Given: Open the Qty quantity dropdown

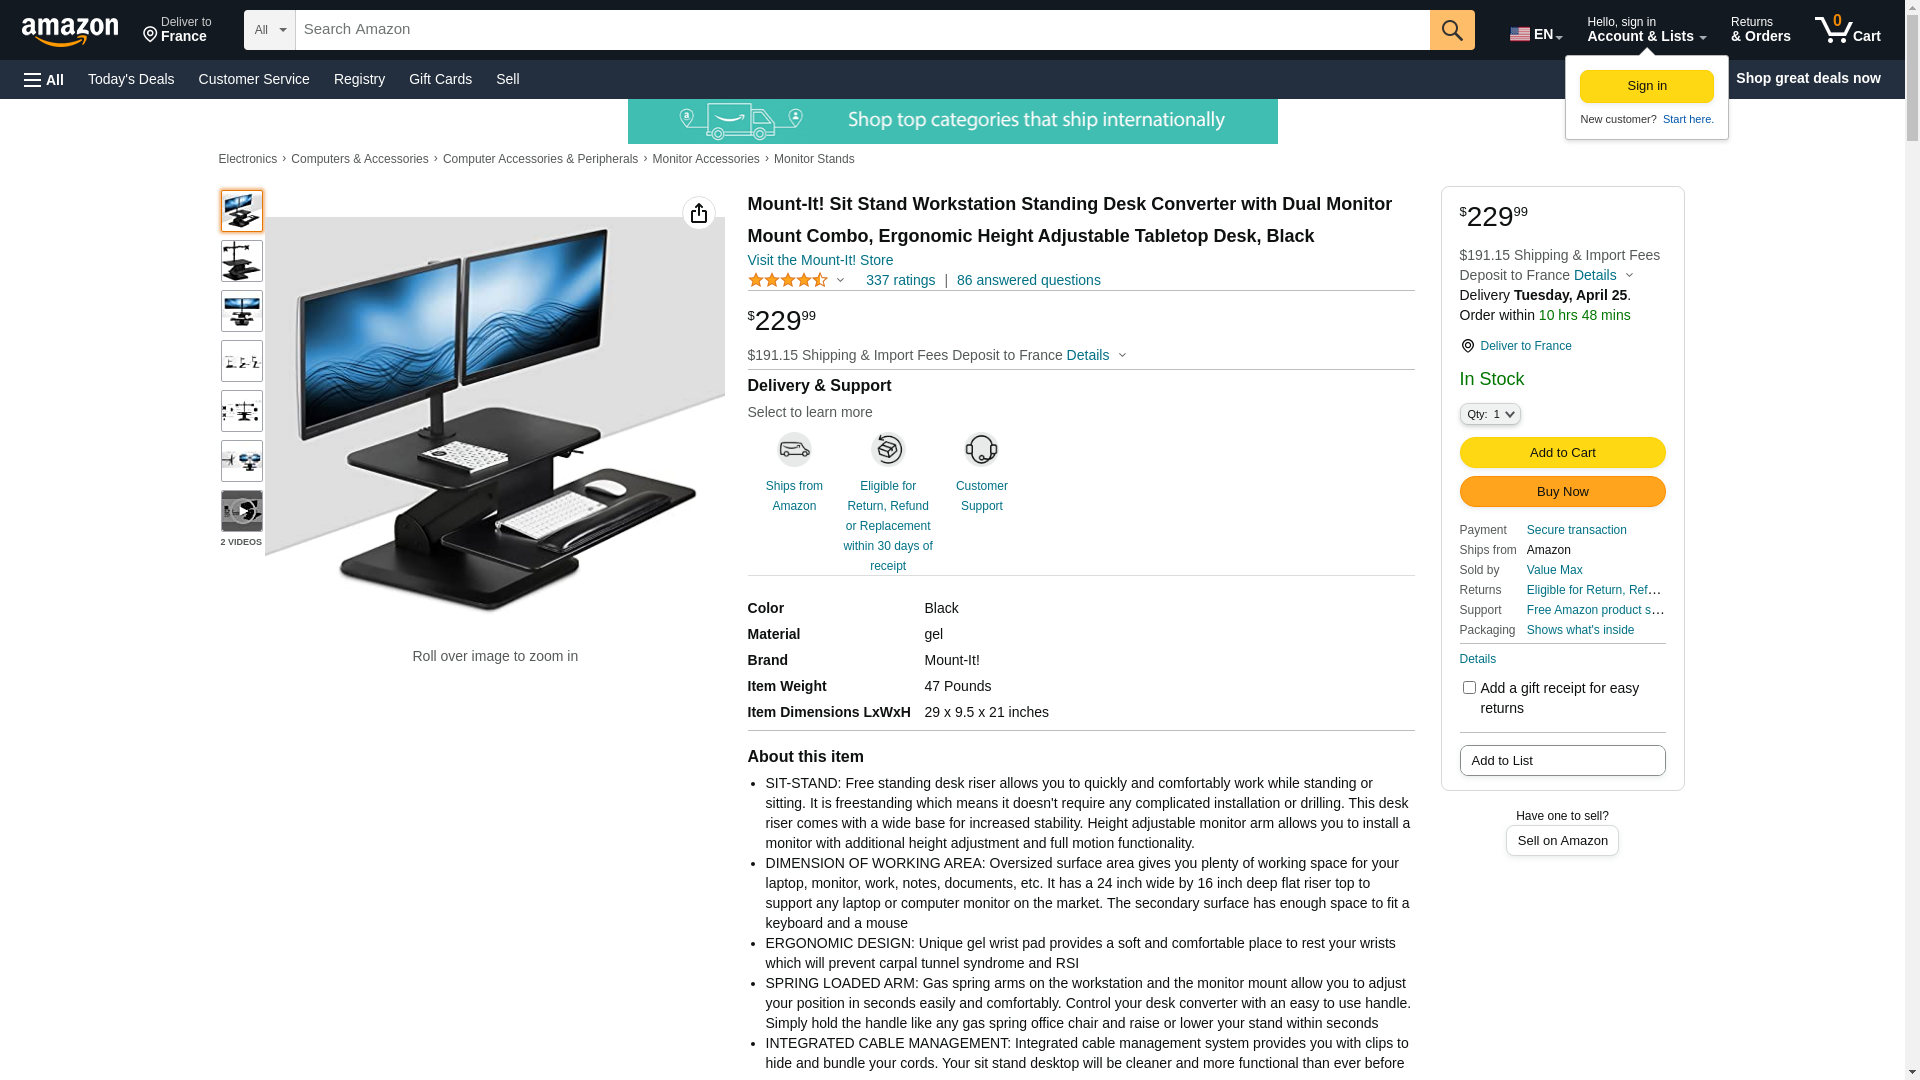Looking at the screenshot, I should tap(1490, 414).
